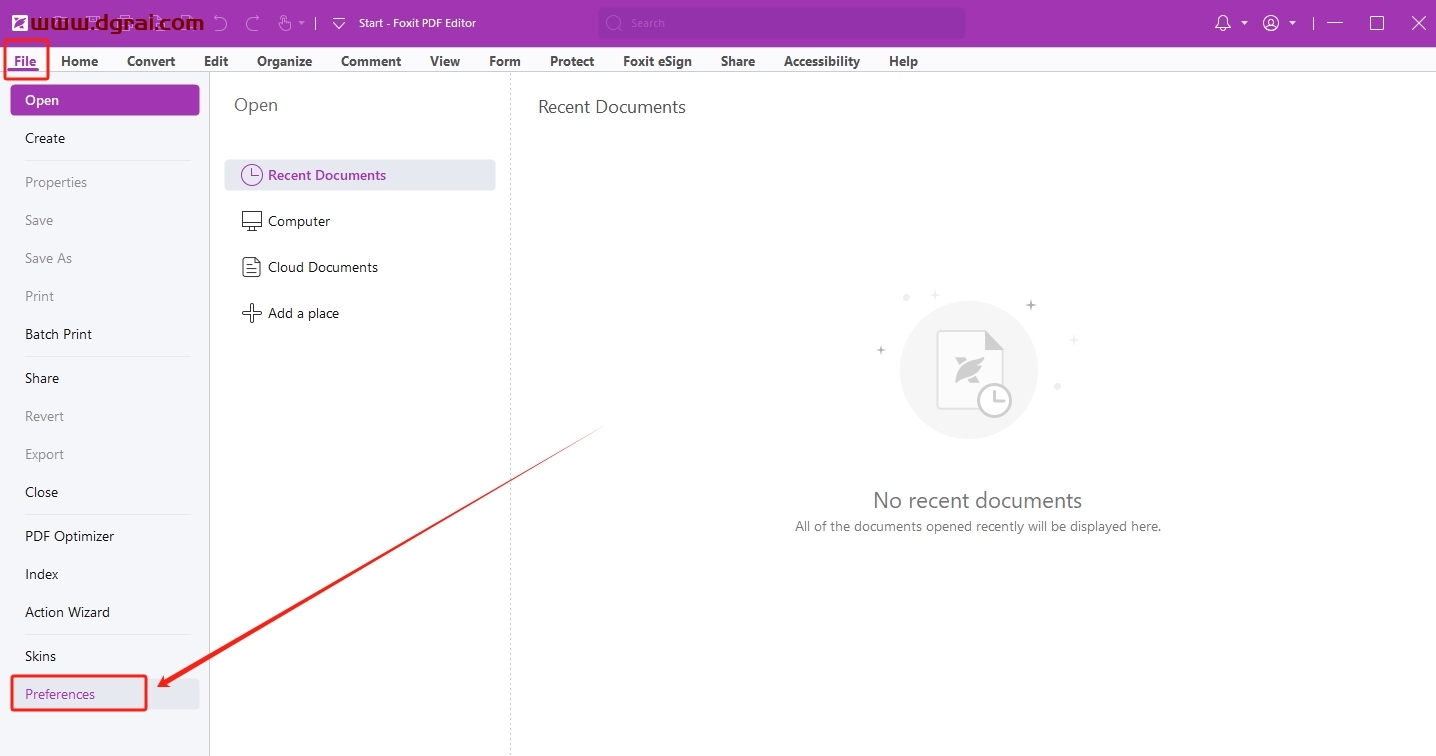Expand the user account dropdown arrow
Screen dimensions: 1436x756
point(1293,23)
